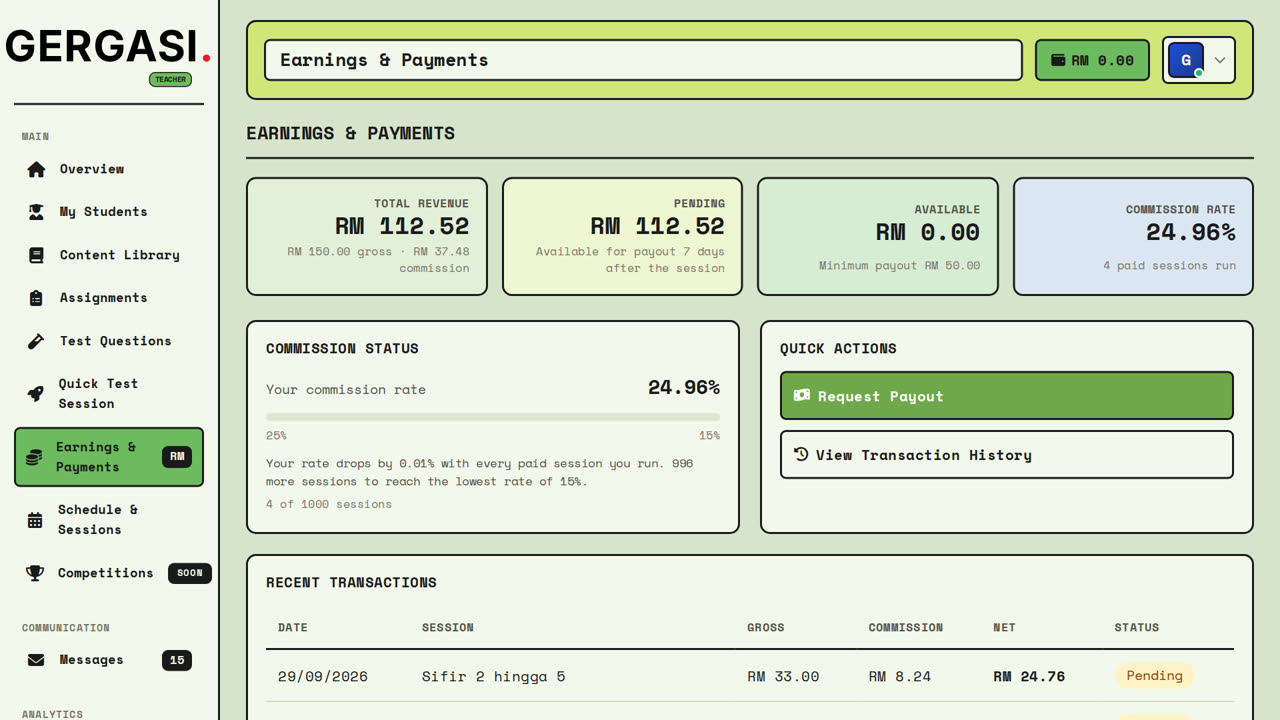Image resolution: width=1280 pixels, height=720 pixels.
Task: Click the Content Library book icon
Action: (x=36, y=255)
